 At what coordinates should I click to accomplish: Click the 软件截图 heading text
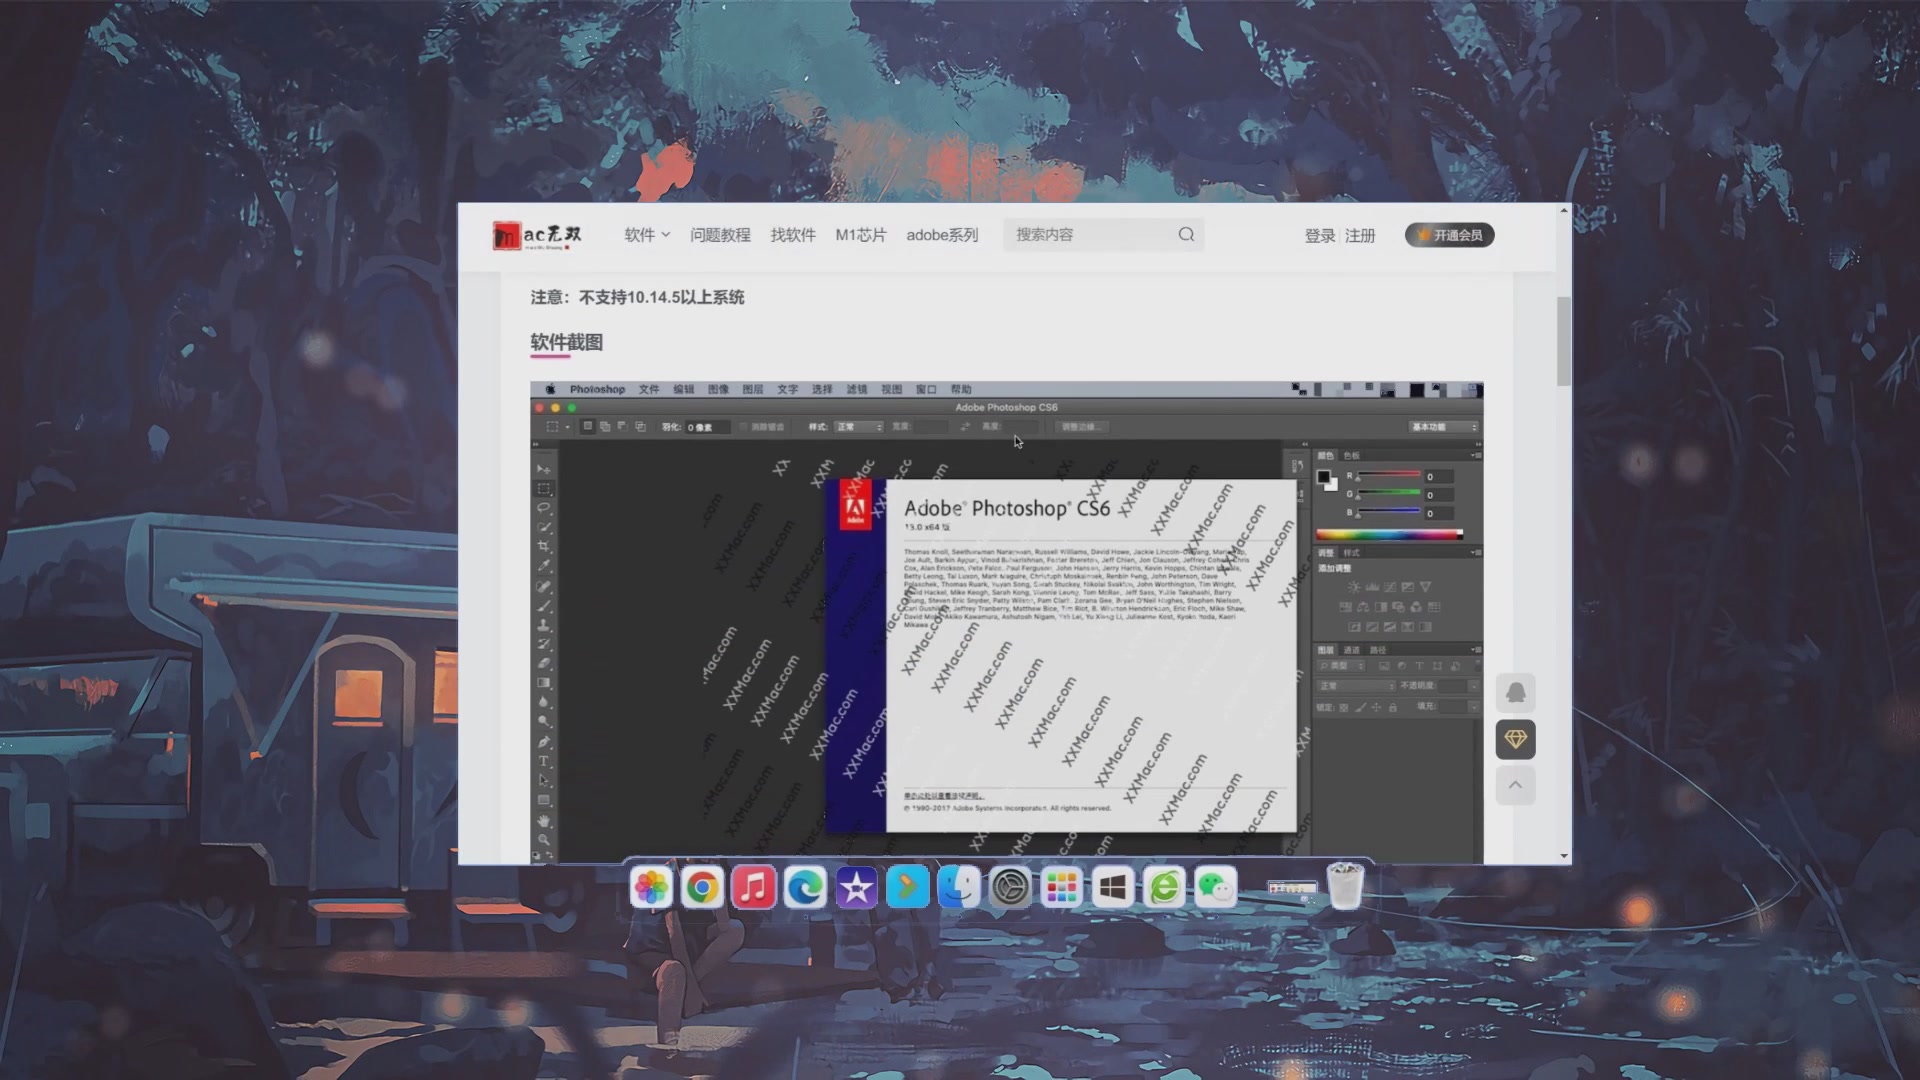pyautogui.click(x=567, y=342)
